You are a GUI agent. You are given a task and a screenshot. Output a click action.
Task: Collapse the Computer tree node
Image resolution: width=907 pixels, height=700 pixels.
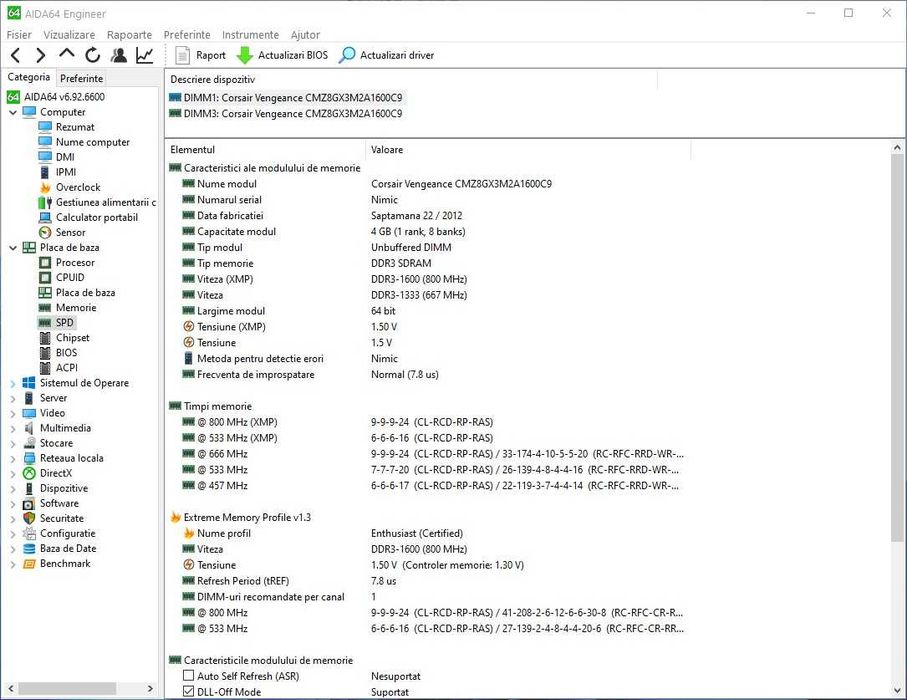click(13, 112)
